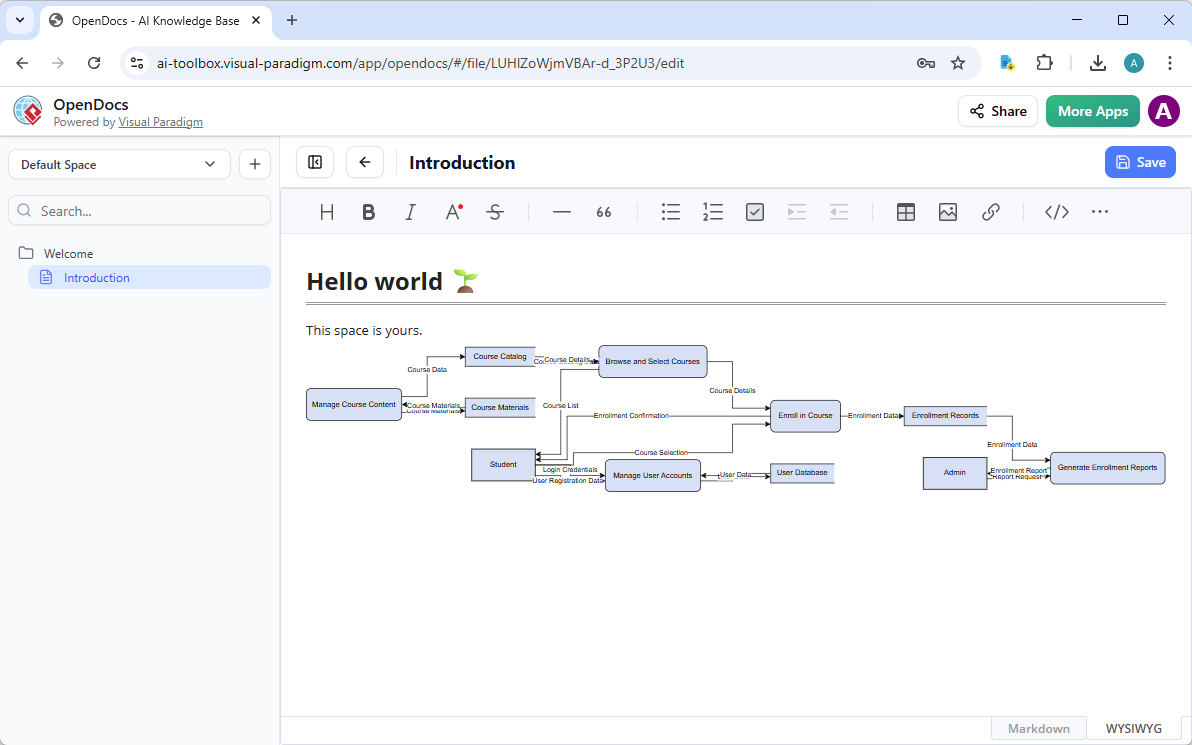Viewport: 1192px width, 745px height.
Task: Open the Default Space dropdown
Action: pyautogui.click(x=118, y=163)
